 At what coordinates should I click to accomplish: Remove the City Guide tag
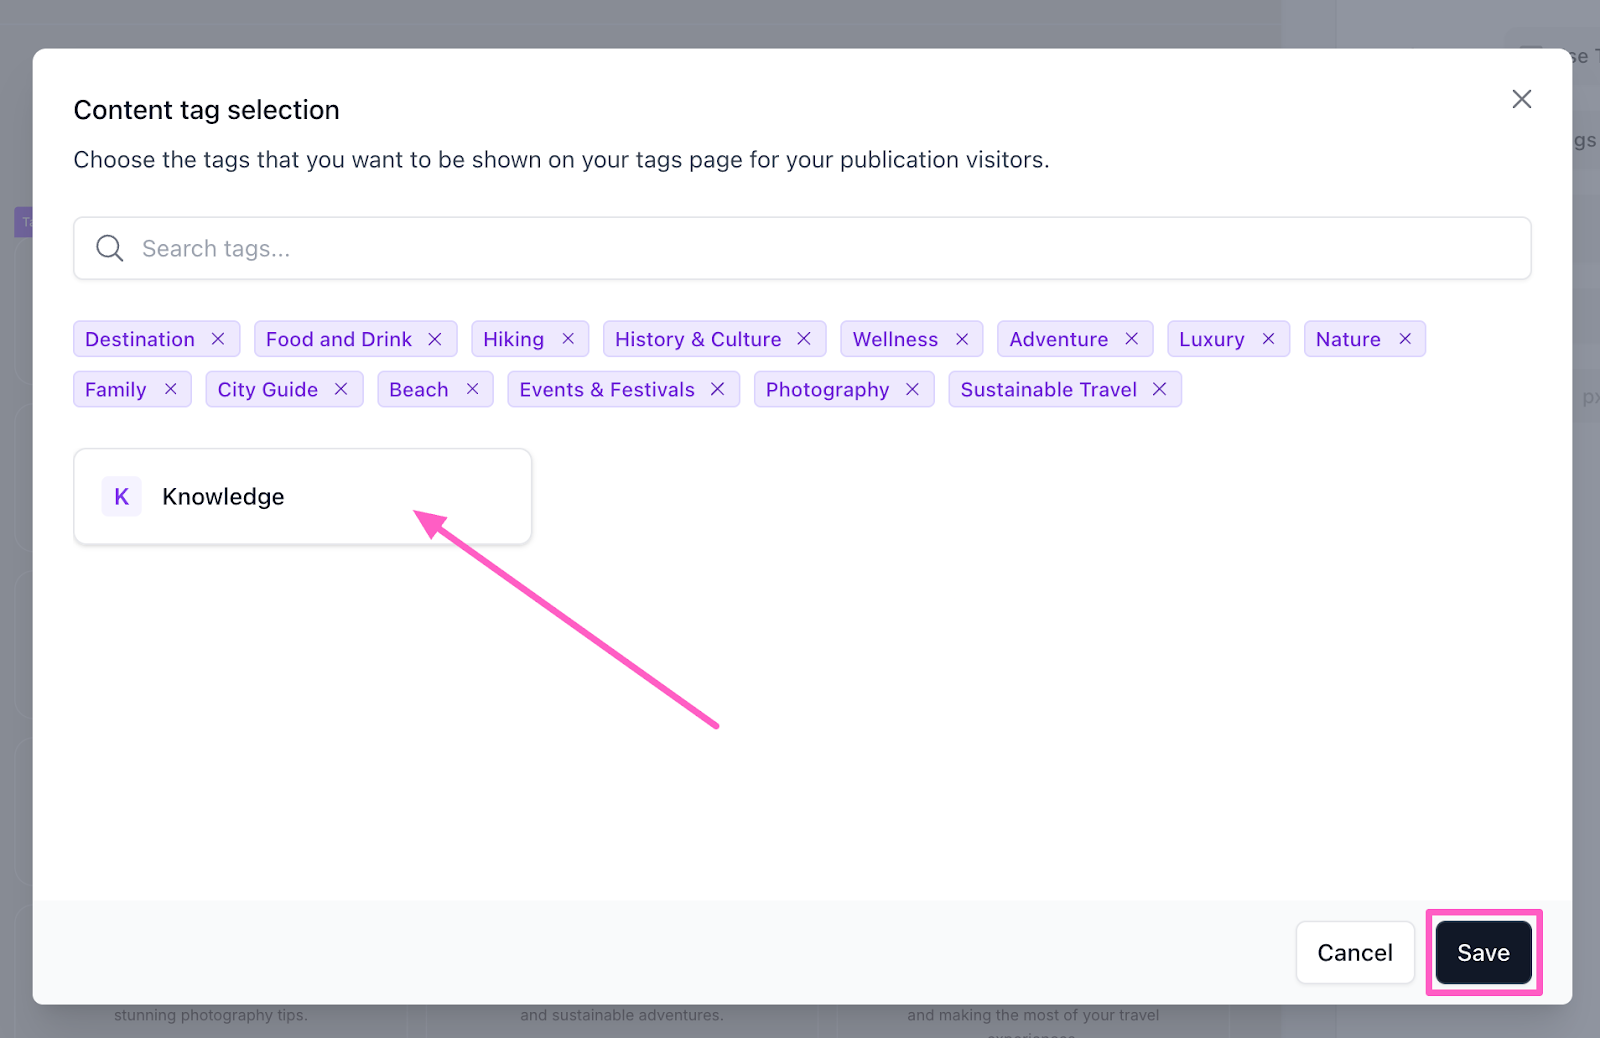(341, 389)
